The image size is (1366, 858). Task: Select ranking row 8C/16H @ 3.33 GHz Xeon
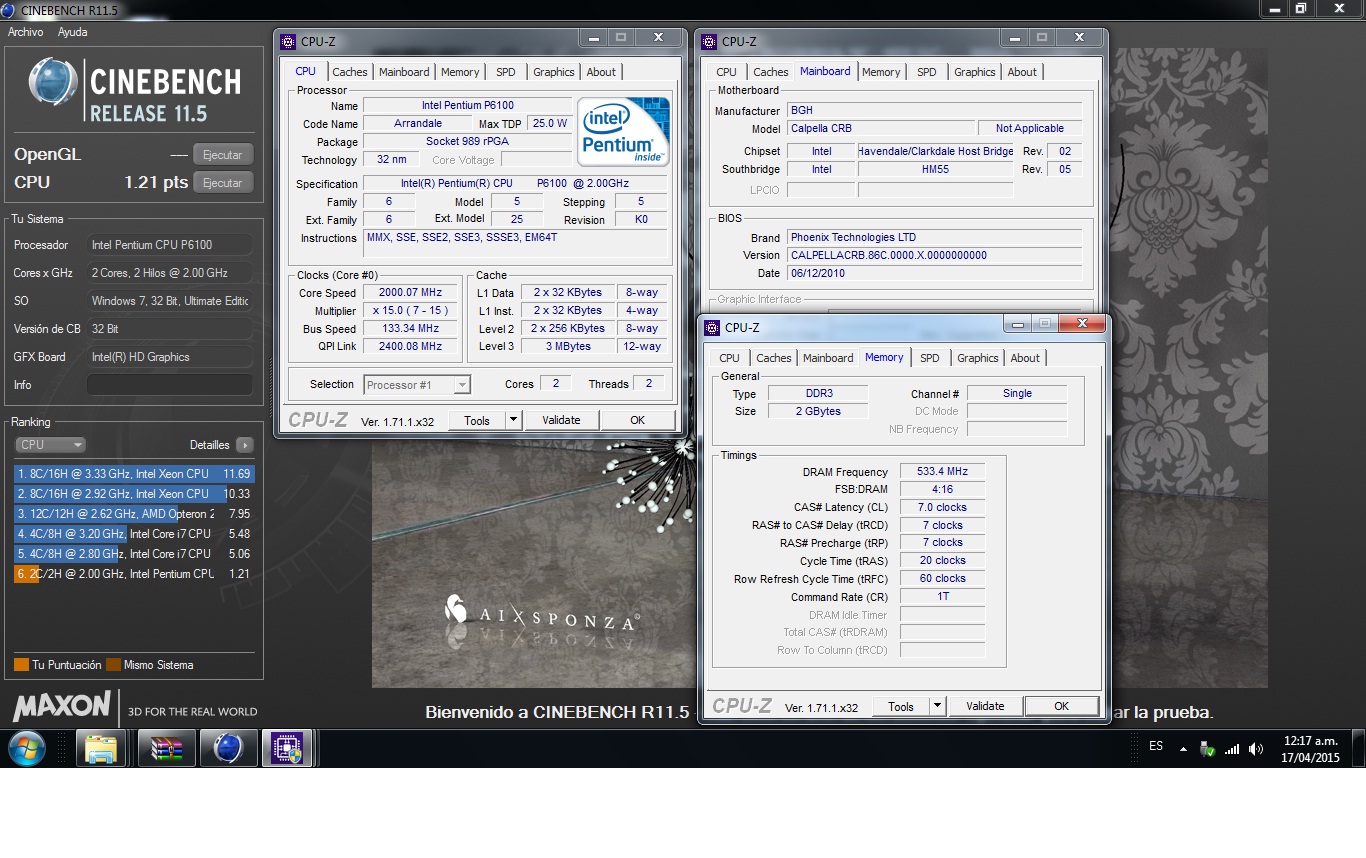[134, 474]
